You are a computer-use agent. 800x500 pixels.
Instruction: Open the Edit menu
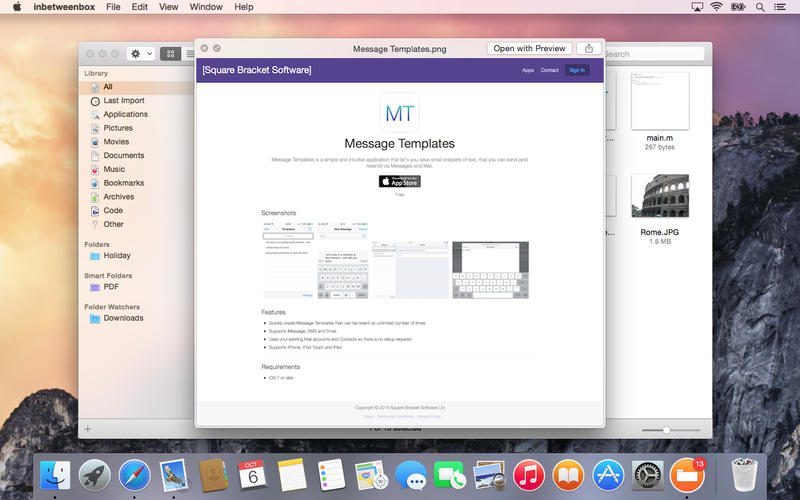[x=139, y=7]
